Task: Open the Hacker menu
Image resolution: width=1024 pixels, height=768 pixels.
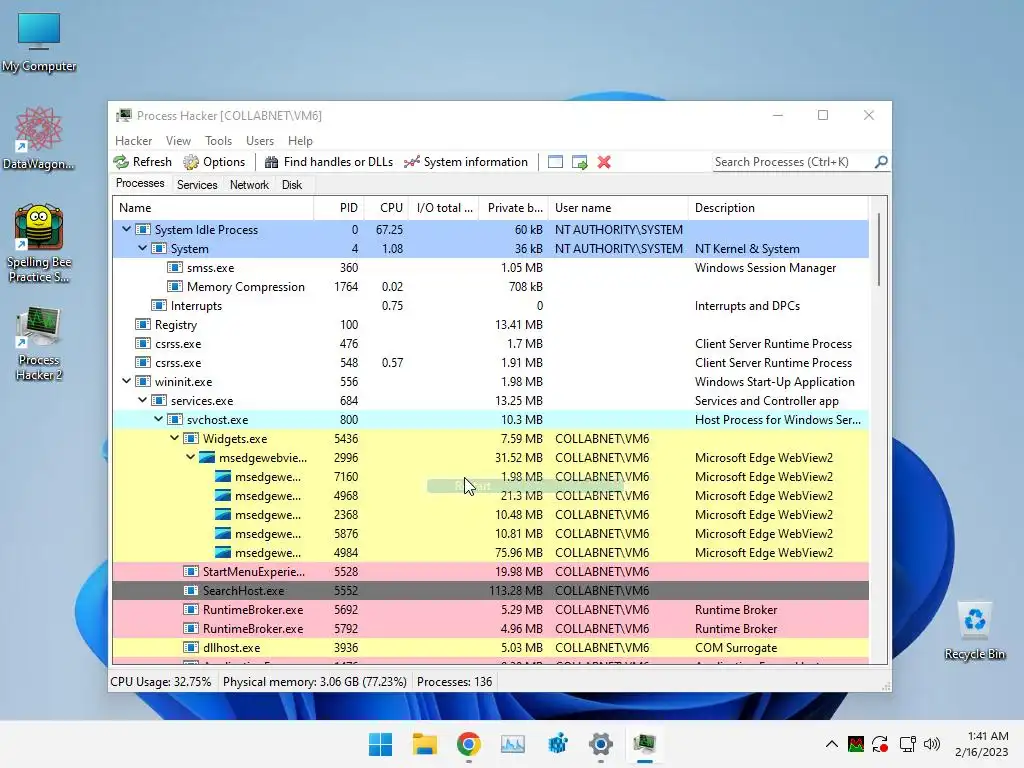Action: 133,140
